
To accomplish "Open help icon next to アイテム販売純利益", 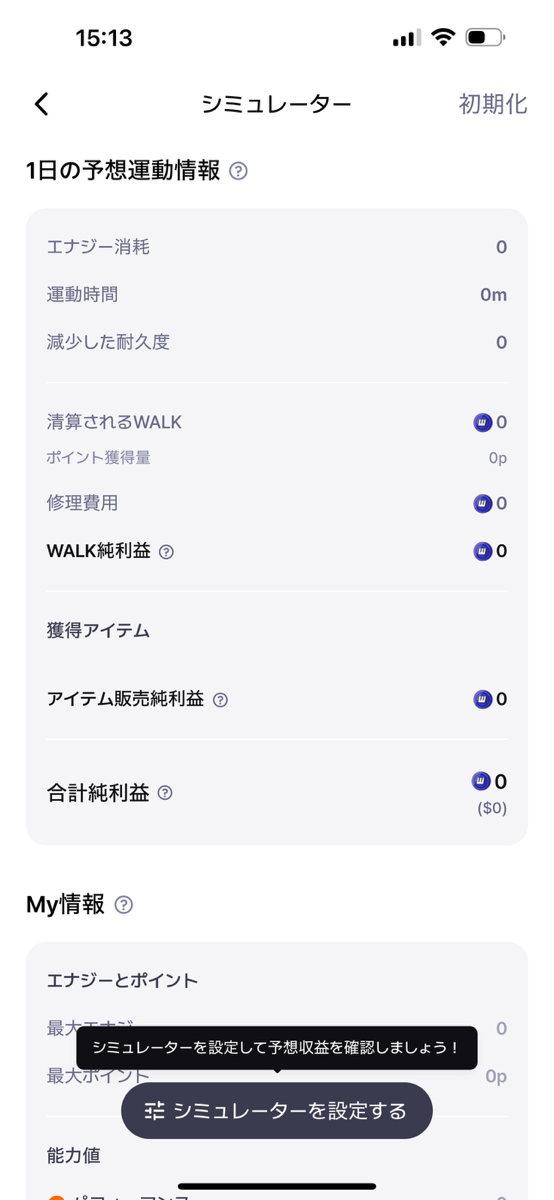I will [x=220, y=700].
